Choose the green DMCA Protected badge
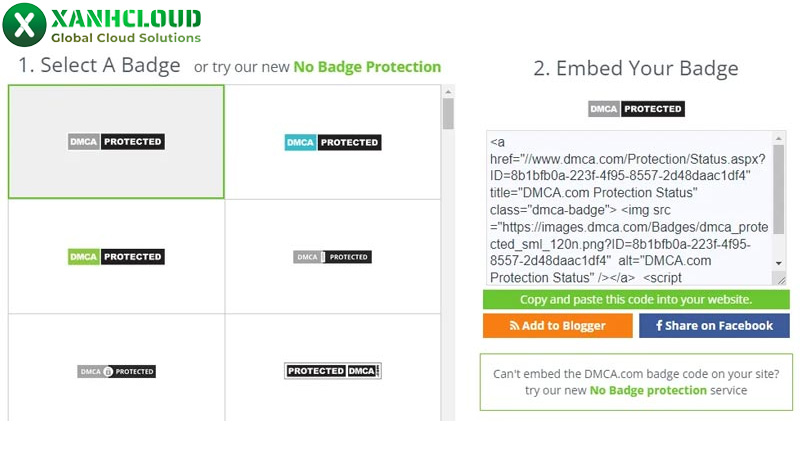The height and width of the screenshot is (464, 800). (x=116, y=257)
